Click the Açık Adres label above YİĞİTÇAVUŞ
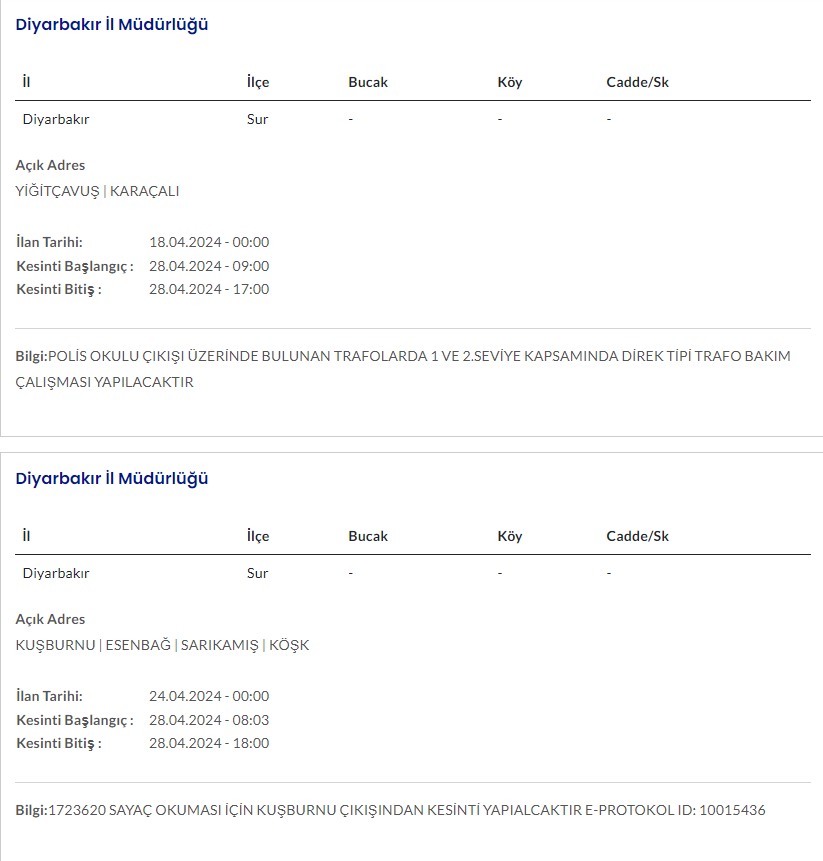The height and width of the screenshot is (861, 823). pyautogui.click(x=50, y=165)
